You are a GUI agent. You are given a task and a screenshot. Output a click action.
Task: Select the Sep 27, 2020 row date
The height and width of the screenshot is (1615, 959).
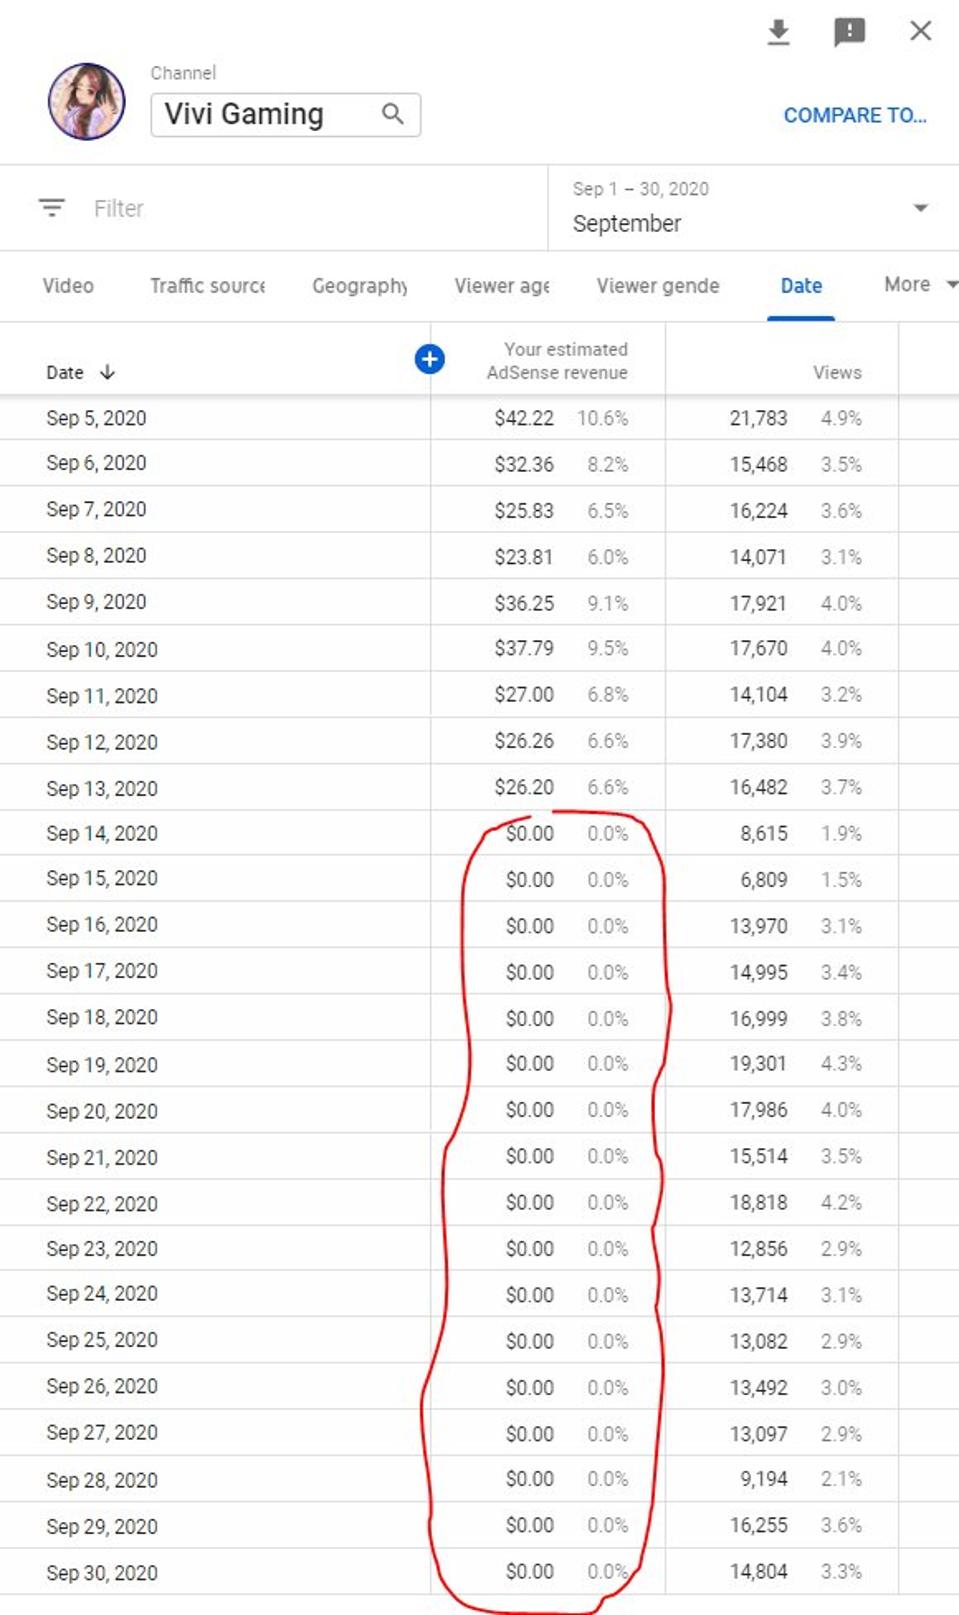point(102,1433)
